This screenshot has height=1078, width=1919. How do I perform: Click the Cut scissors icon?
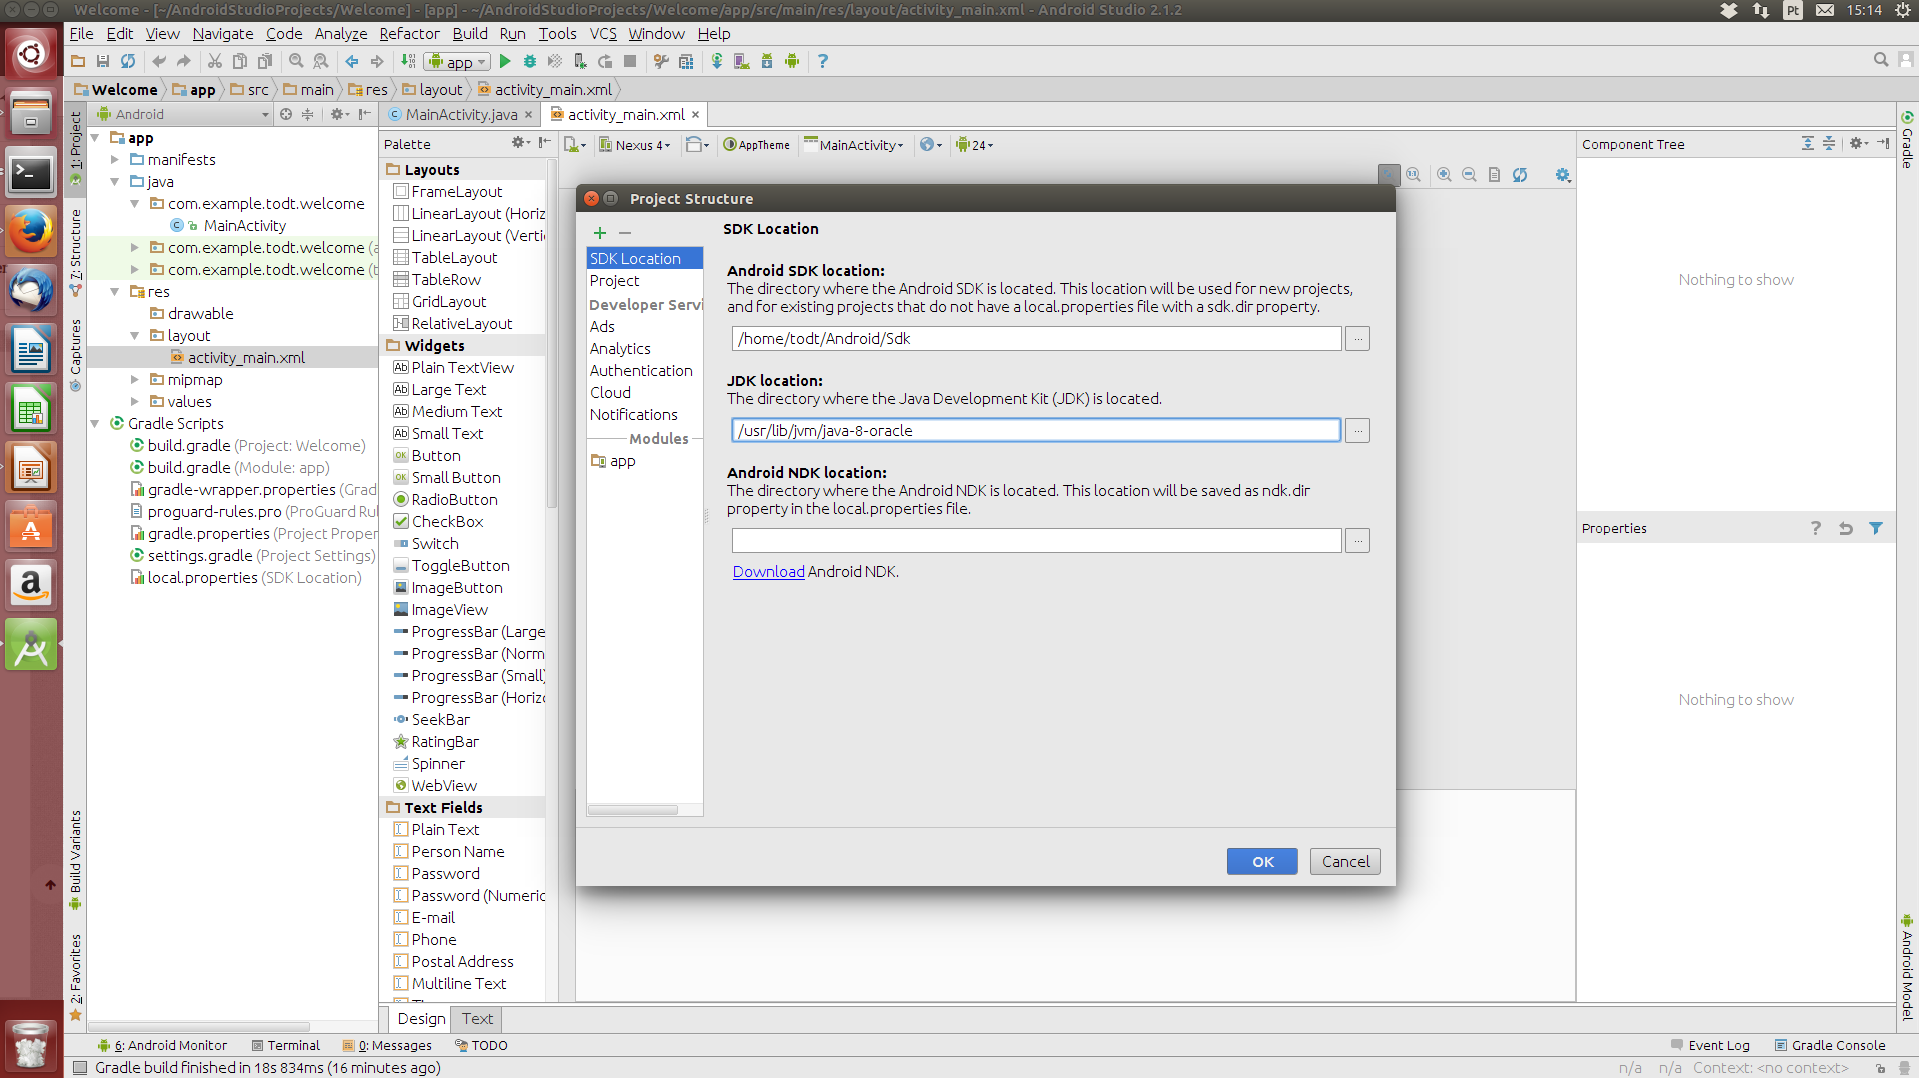pos(215,61)
